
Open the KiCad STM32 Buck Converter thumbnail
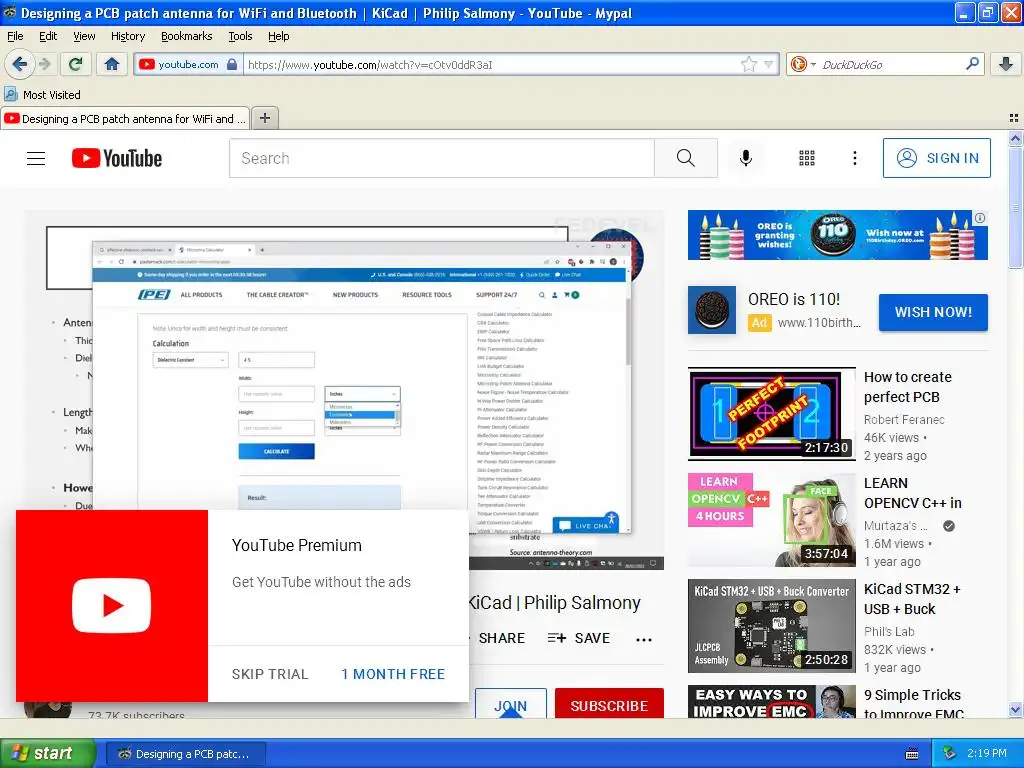tap(771, 626)
